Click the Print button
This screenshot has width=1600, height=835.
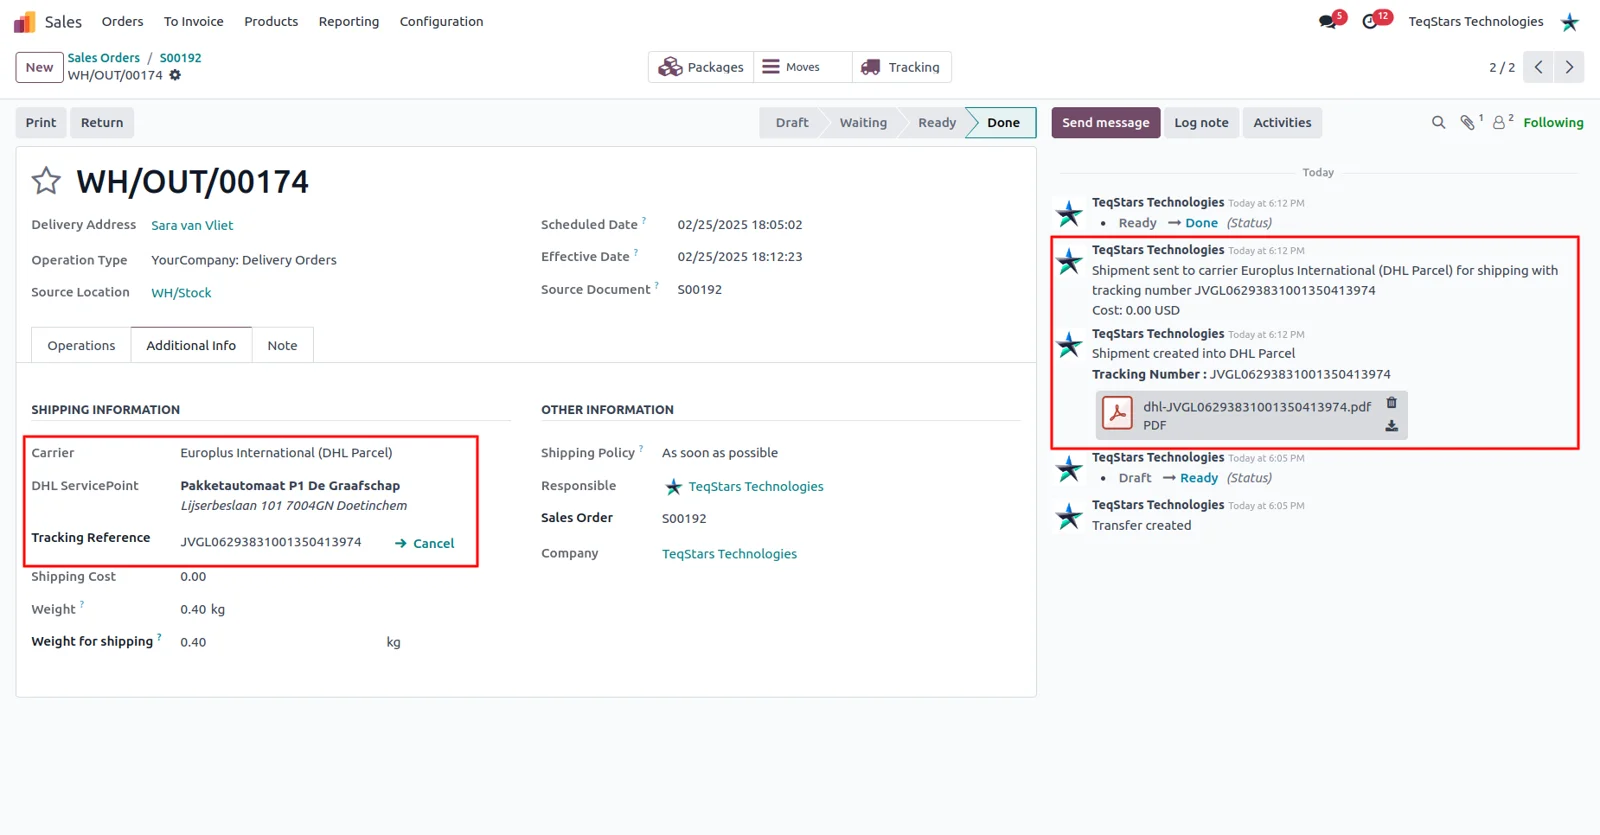pos(41,122)
